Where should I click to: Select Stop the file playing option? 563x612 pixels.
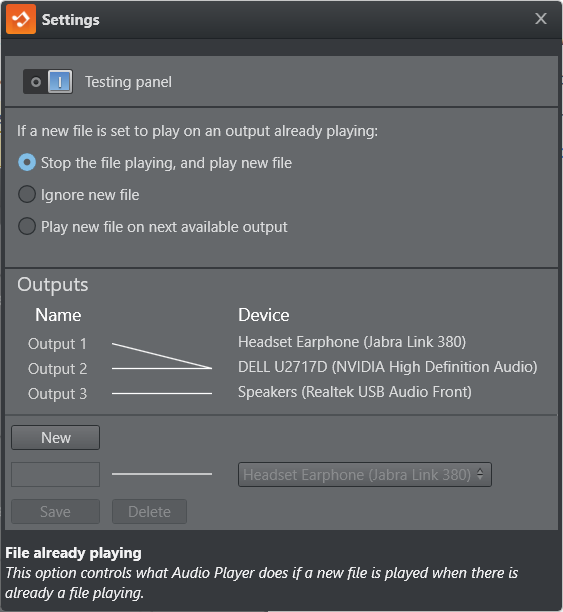[x=27, y=162]
